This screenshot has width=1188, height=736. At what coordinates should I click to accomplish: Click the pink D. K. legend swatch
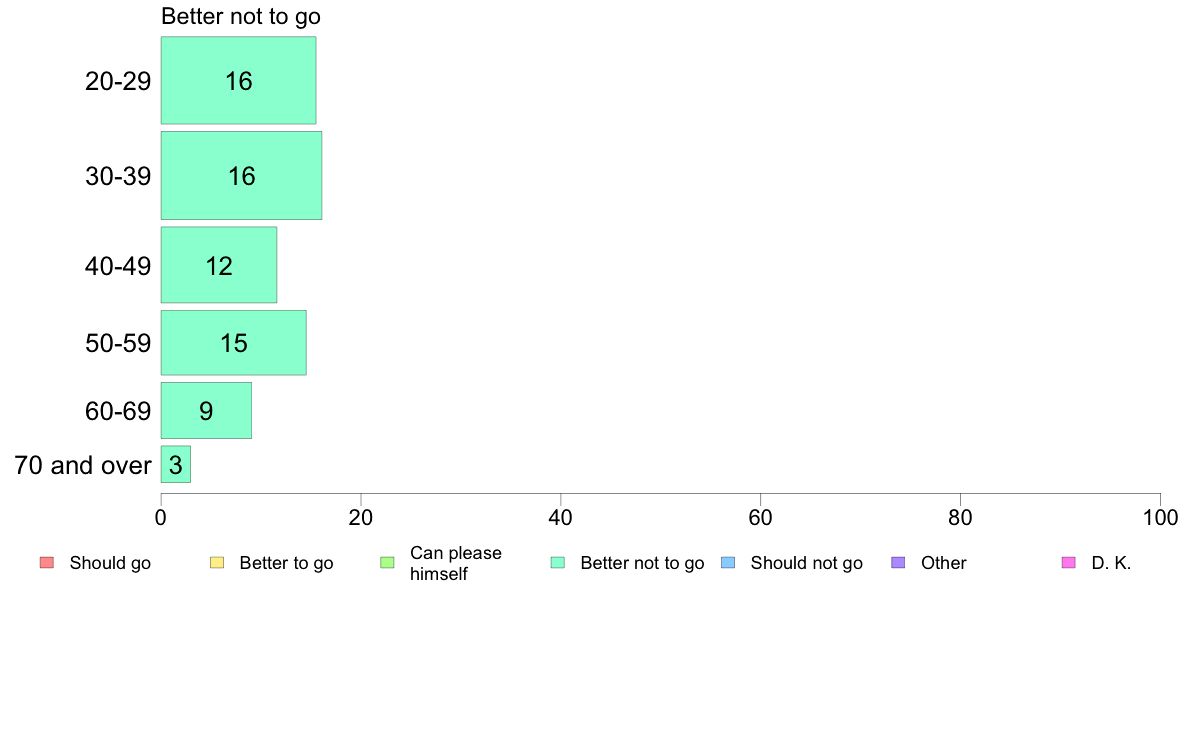click(x=1069, y=562)
